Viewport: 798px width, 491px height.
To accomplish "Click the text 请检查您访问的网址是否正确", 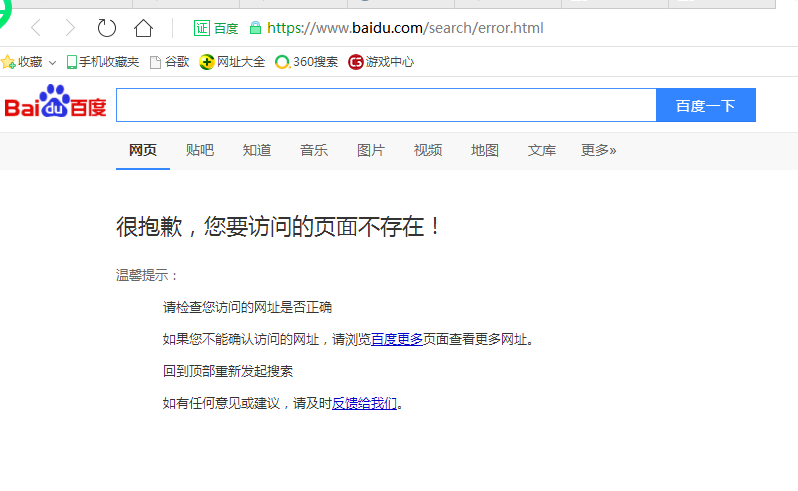I will click(x=247, y=307).
